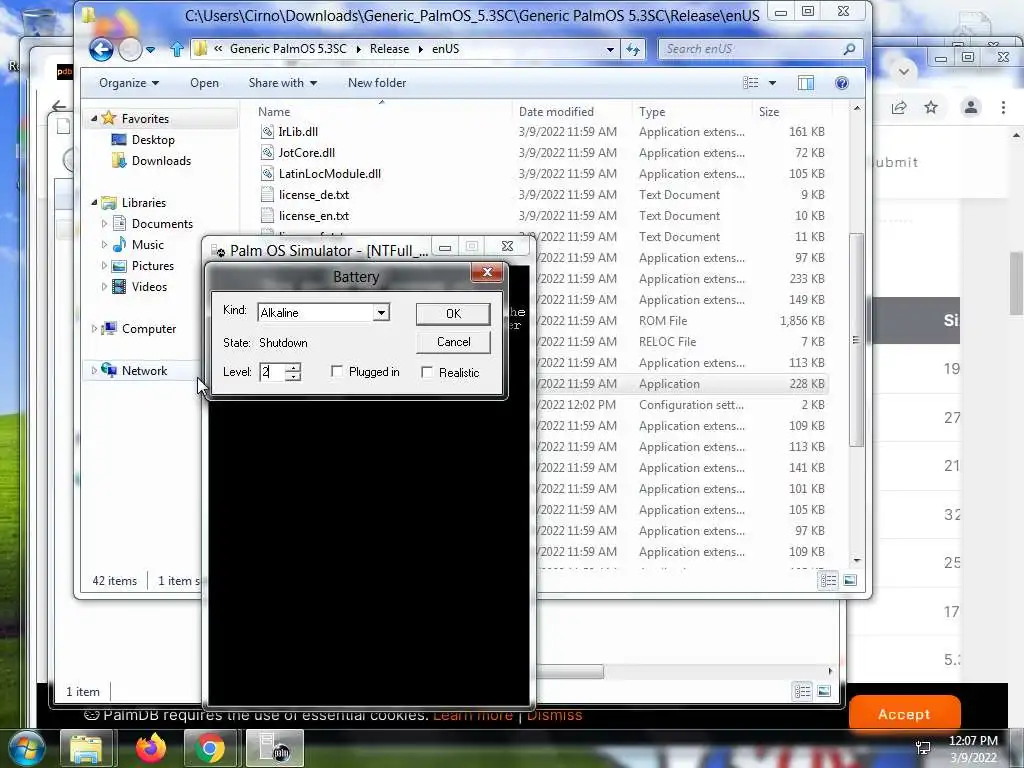Cancel the Battery dialog
The image size is (1024, 768).
point(453,342)
